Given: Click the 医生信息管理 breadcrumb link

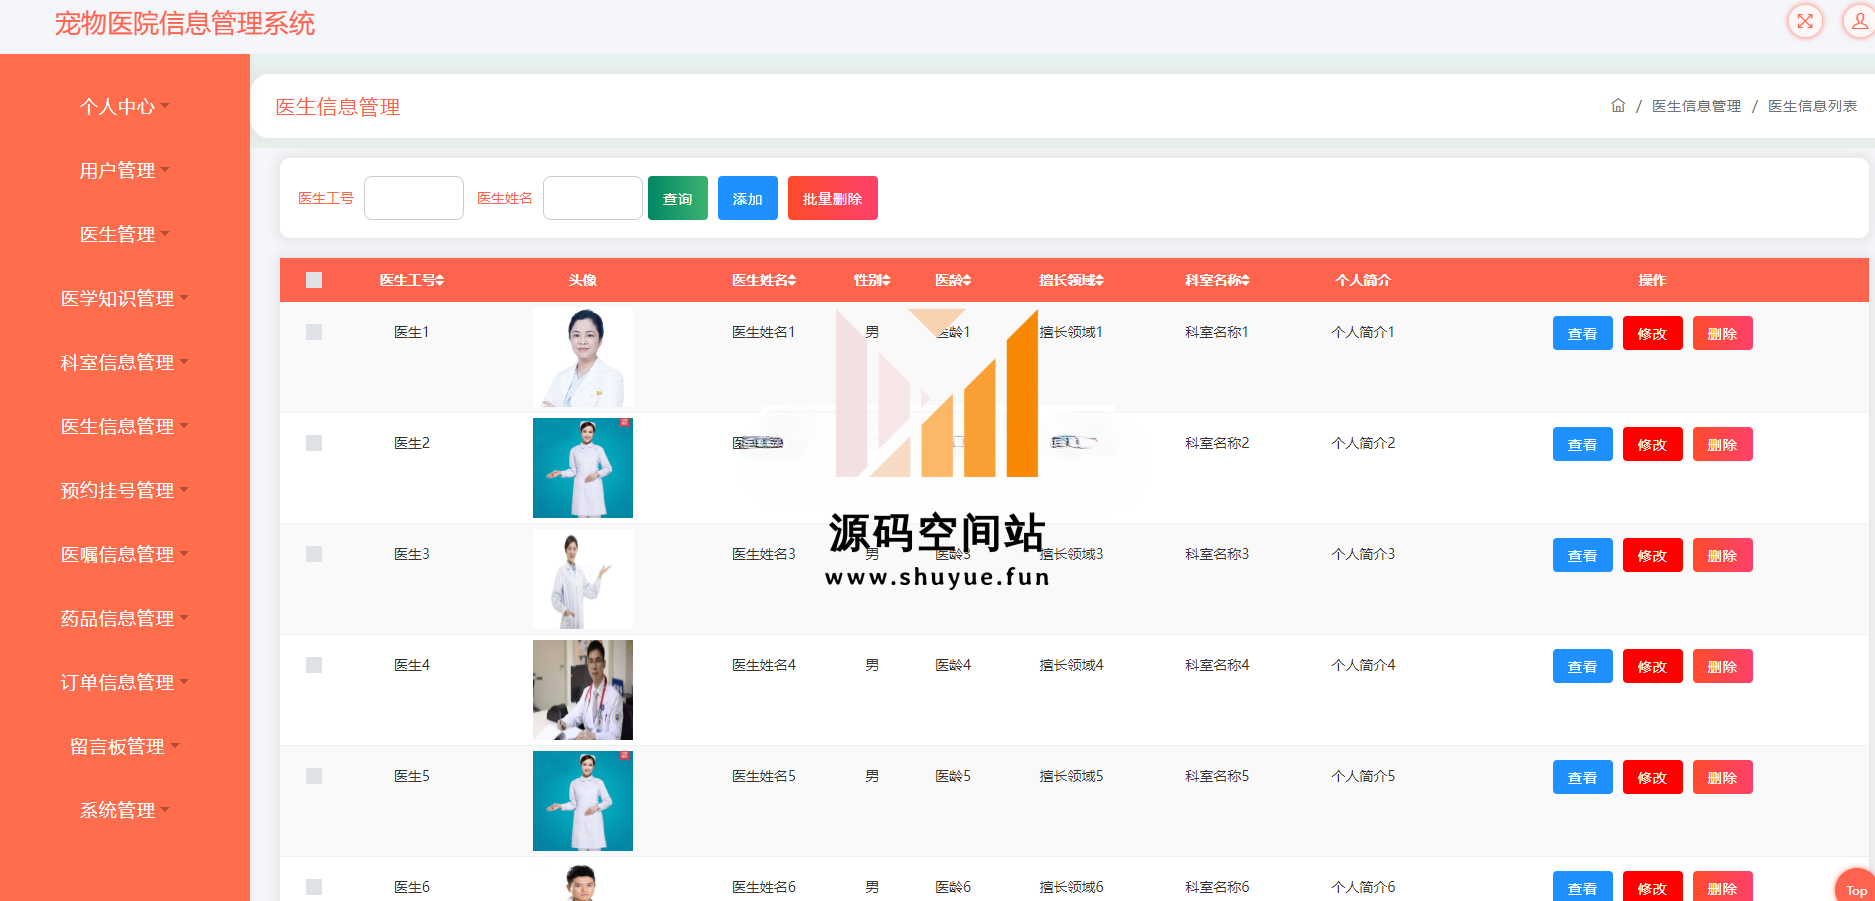Looking at the screenshot, I should pyautogui.click(x=1696, y=106).
